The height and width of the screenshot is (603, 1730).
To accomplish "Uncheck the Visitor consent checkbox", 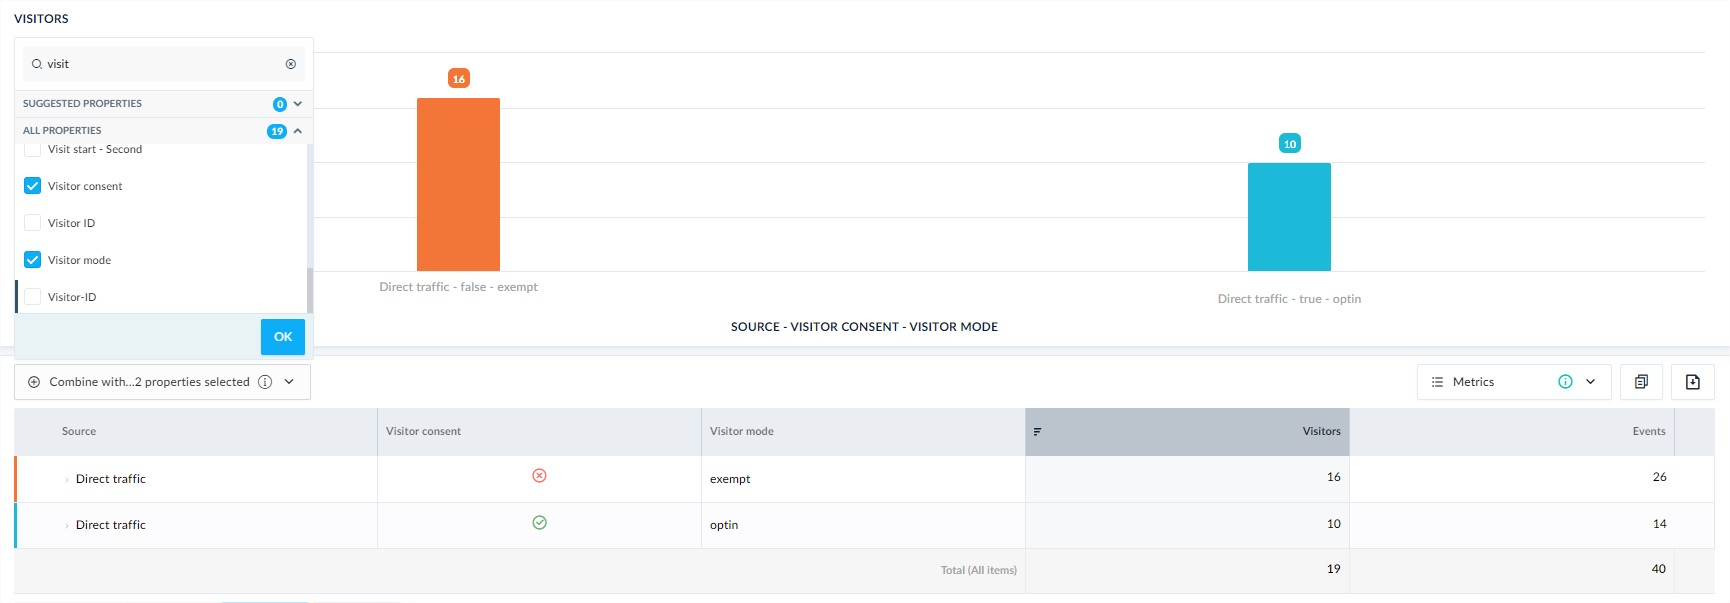I will (33, 186).
